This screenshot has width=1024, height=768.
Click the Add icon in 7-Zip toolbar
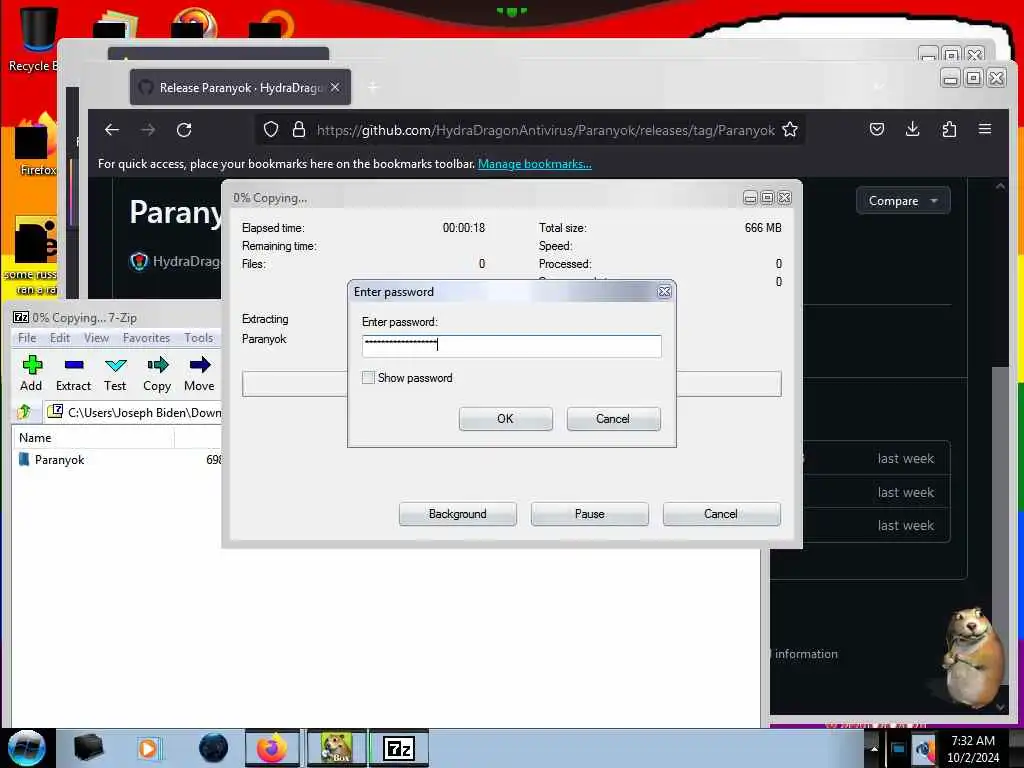point(31,364)
